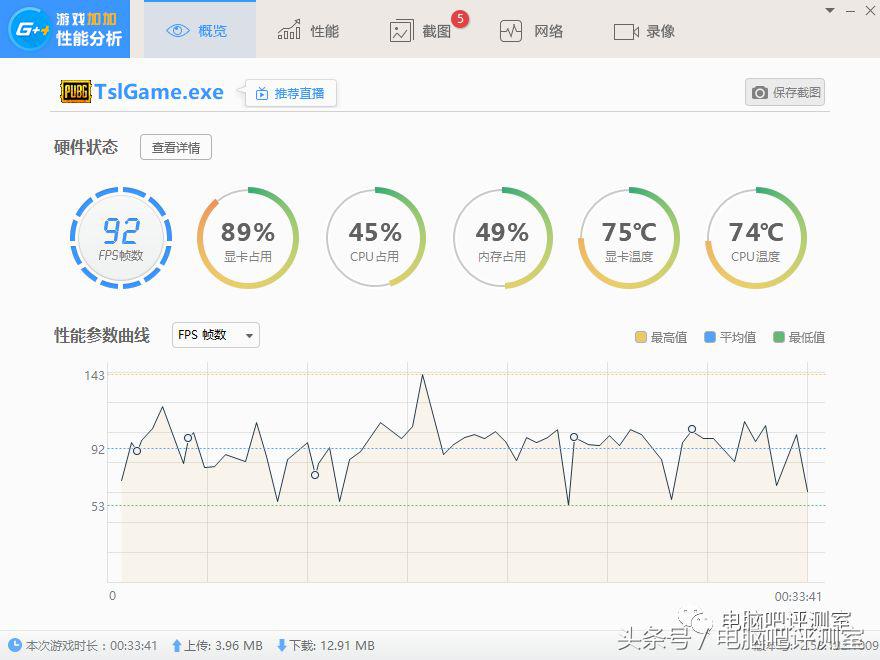This screenshot has height=660, width=880.
Task: Click the 截图 screenshot camera icon
Action: (x=401, y=30)
